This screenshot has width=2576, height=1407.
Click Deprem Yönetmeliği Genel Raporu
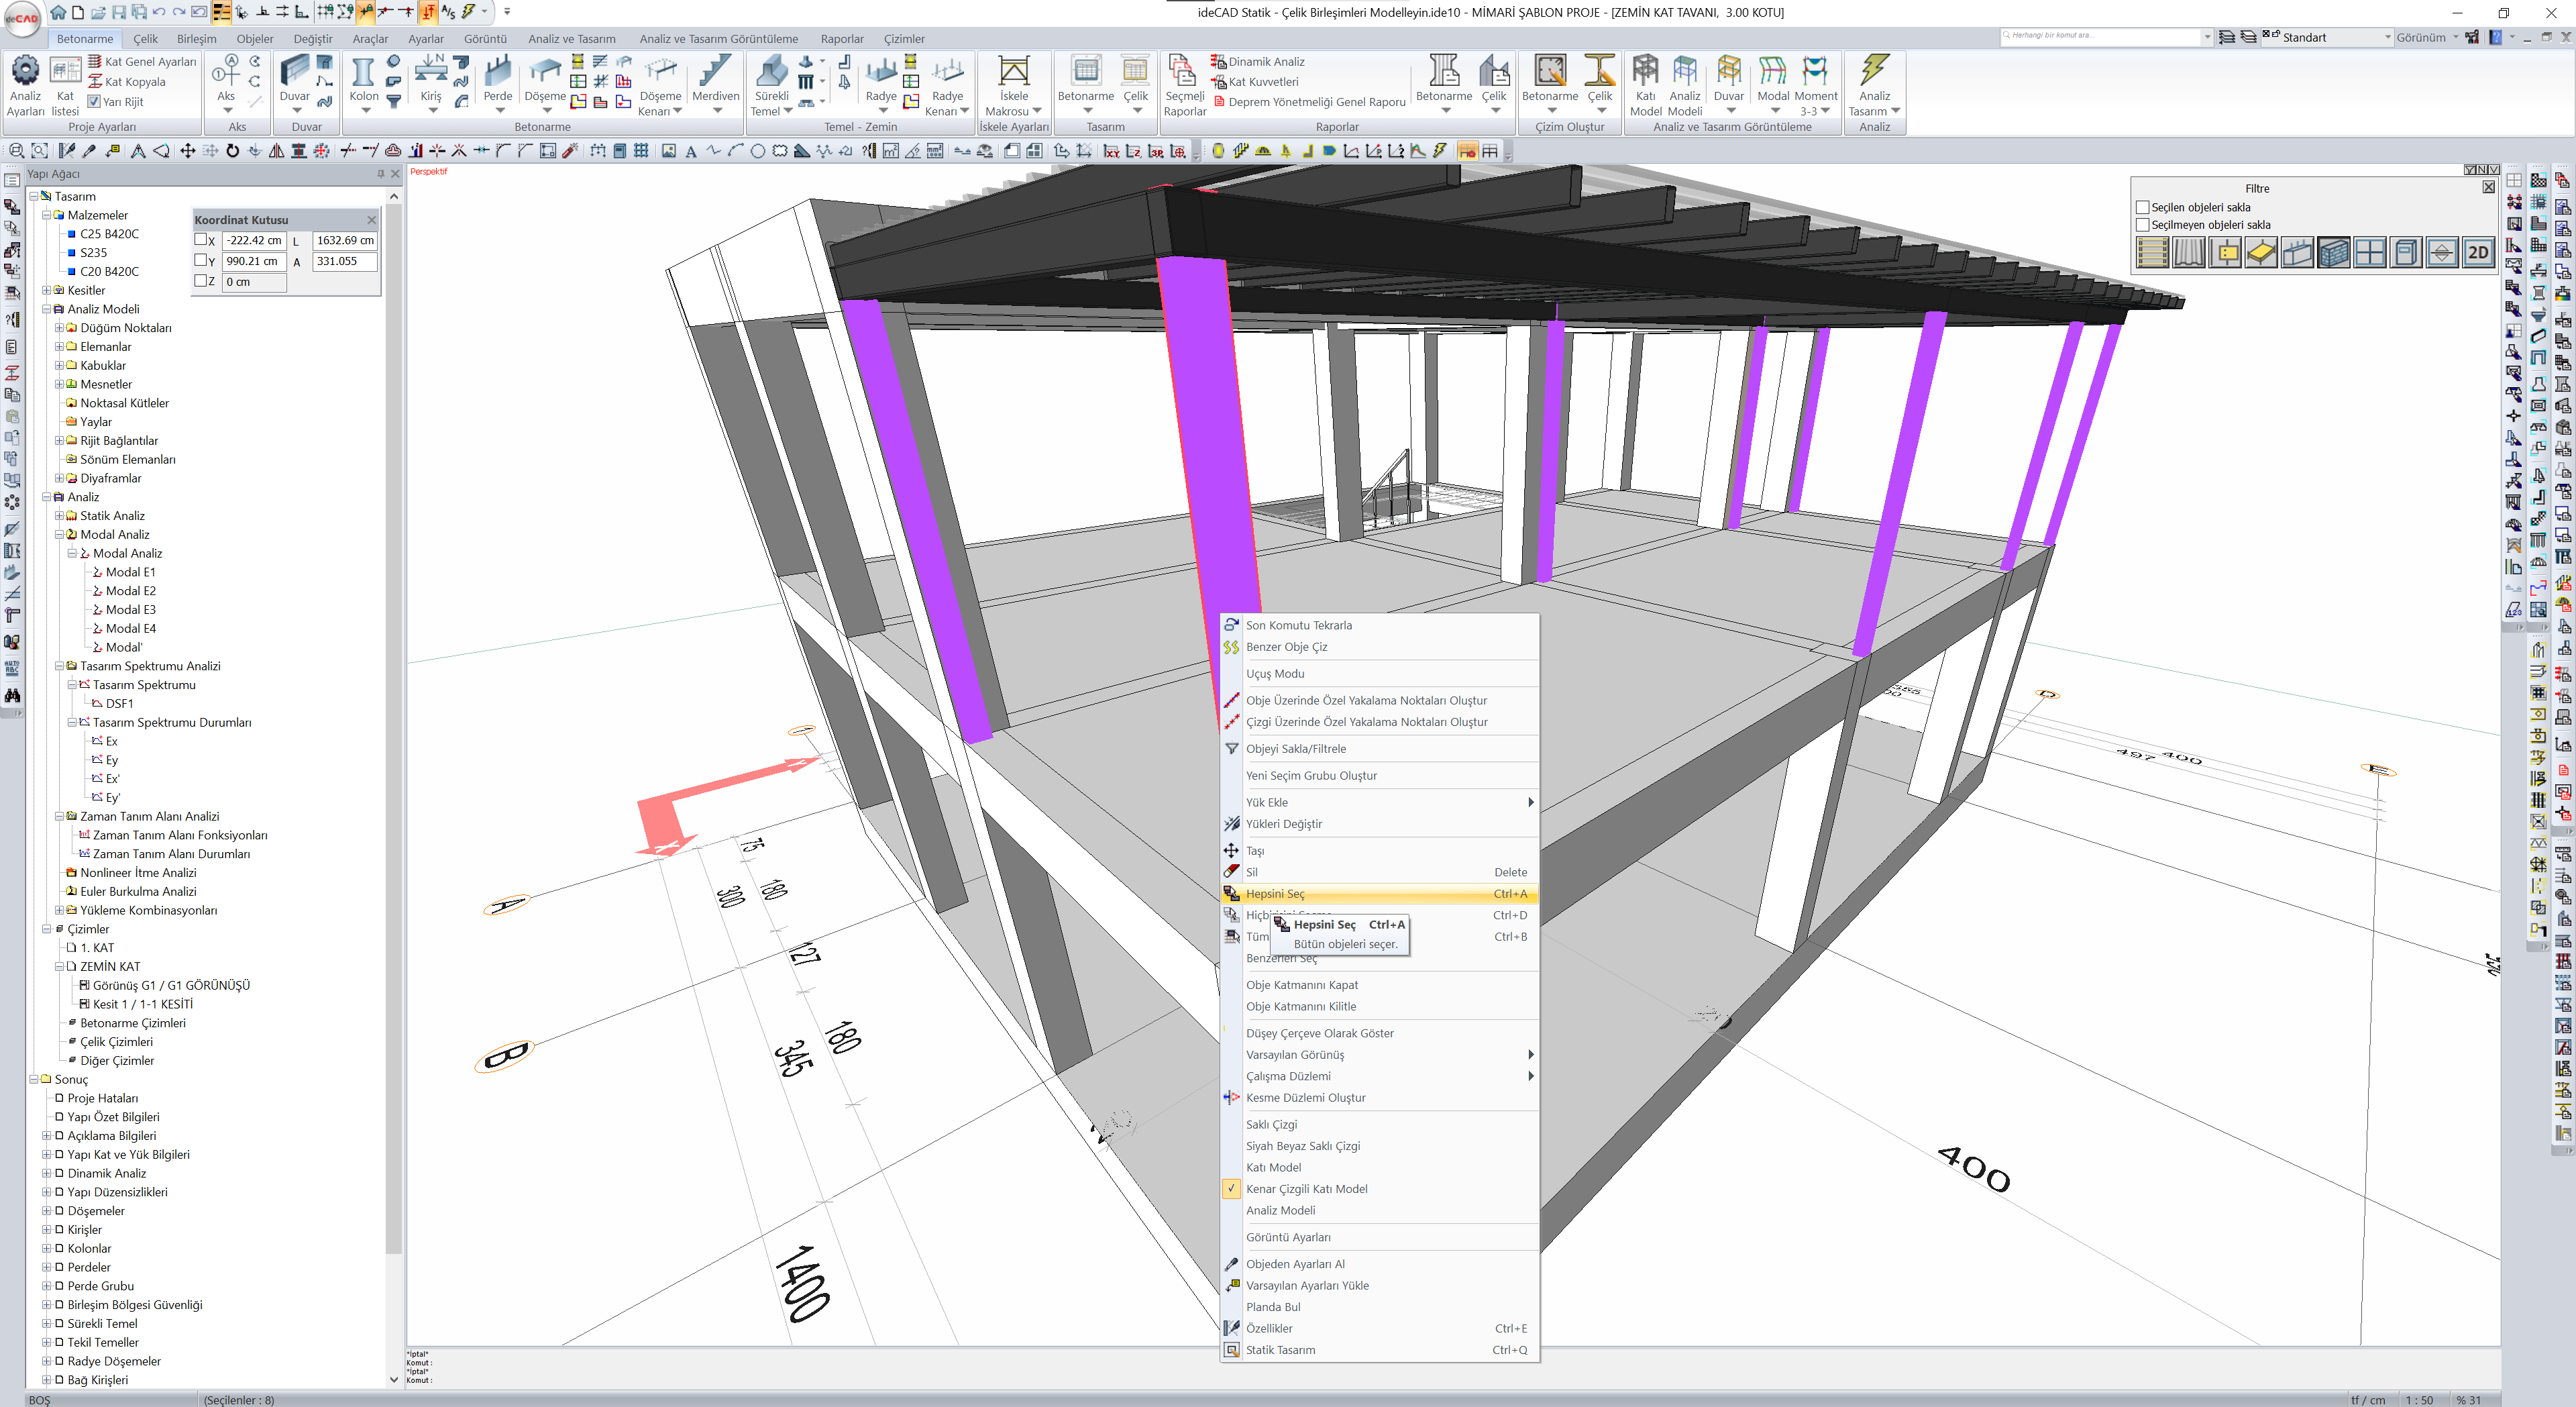[x=1316, y=102]
